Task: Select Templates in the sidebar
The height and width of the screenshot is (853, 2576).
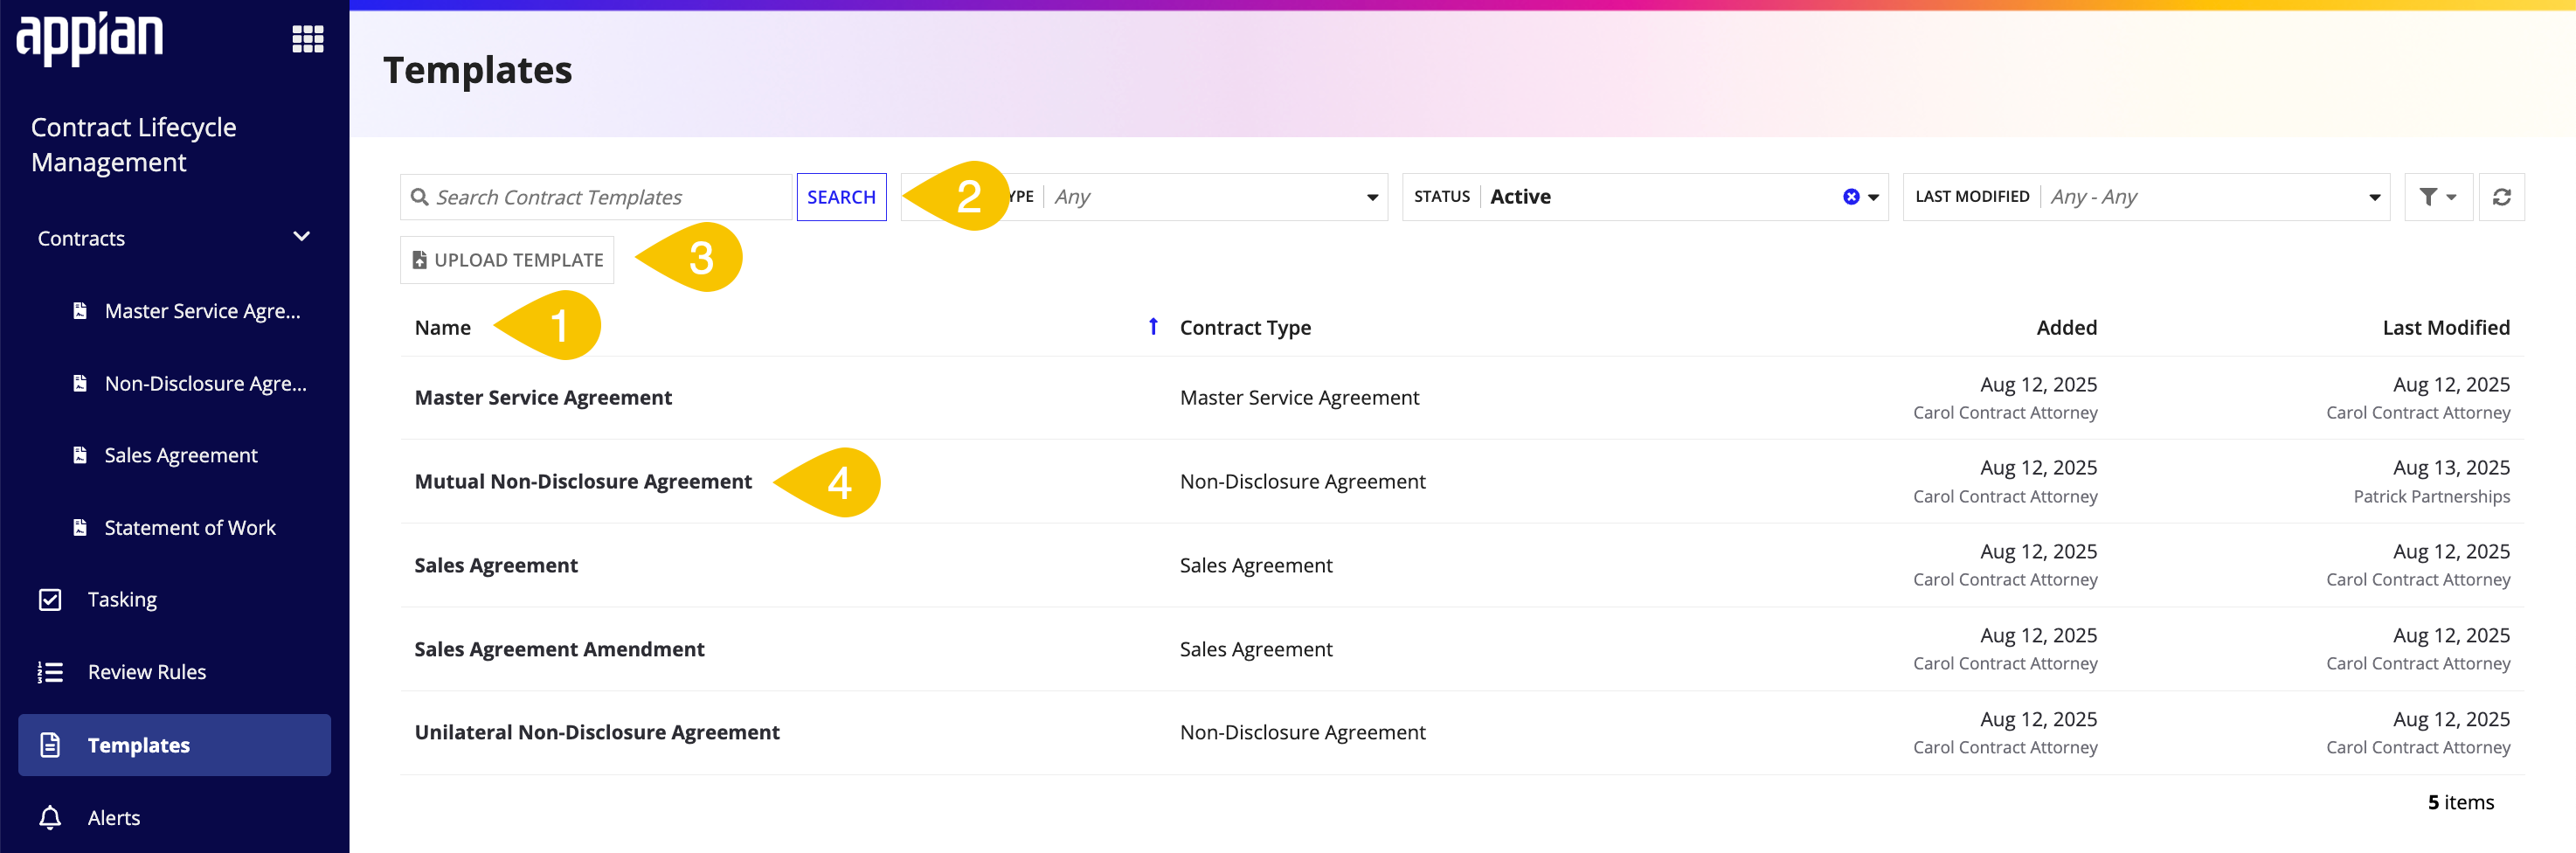Action: (x=174, y=745)
